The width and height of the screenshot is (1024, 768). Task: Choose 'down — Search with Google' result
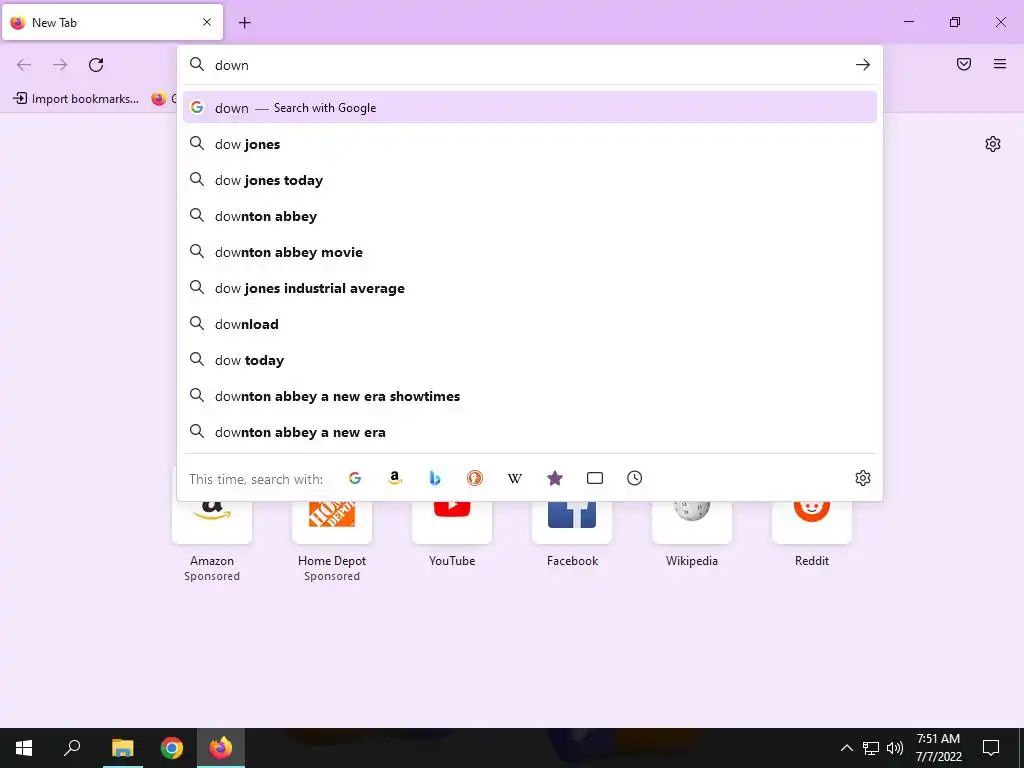click(x=530, y=108)
